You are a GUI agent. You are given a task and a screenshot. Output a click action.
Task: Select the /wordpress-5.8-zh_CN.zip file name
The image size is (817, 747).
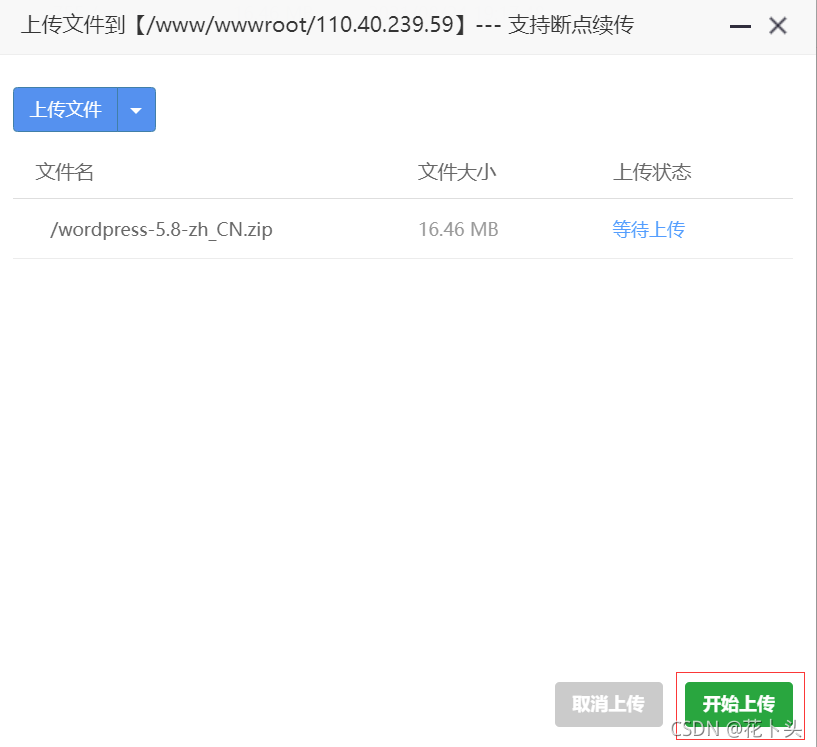click(161, 229)
